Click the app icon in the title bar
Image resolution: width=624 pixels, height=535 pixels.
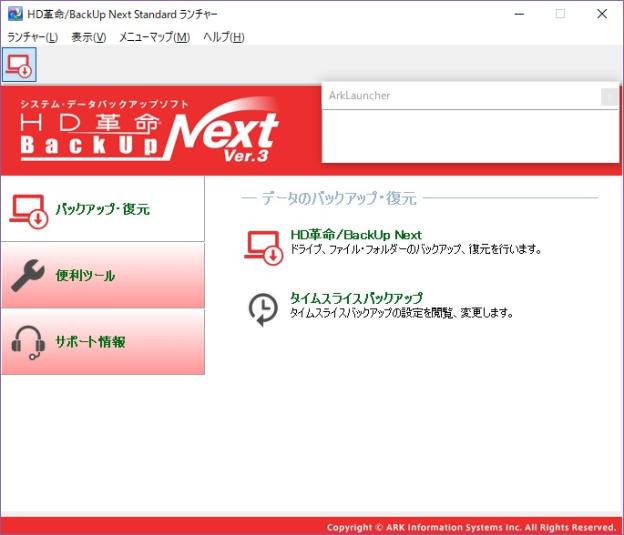[15, 14]
